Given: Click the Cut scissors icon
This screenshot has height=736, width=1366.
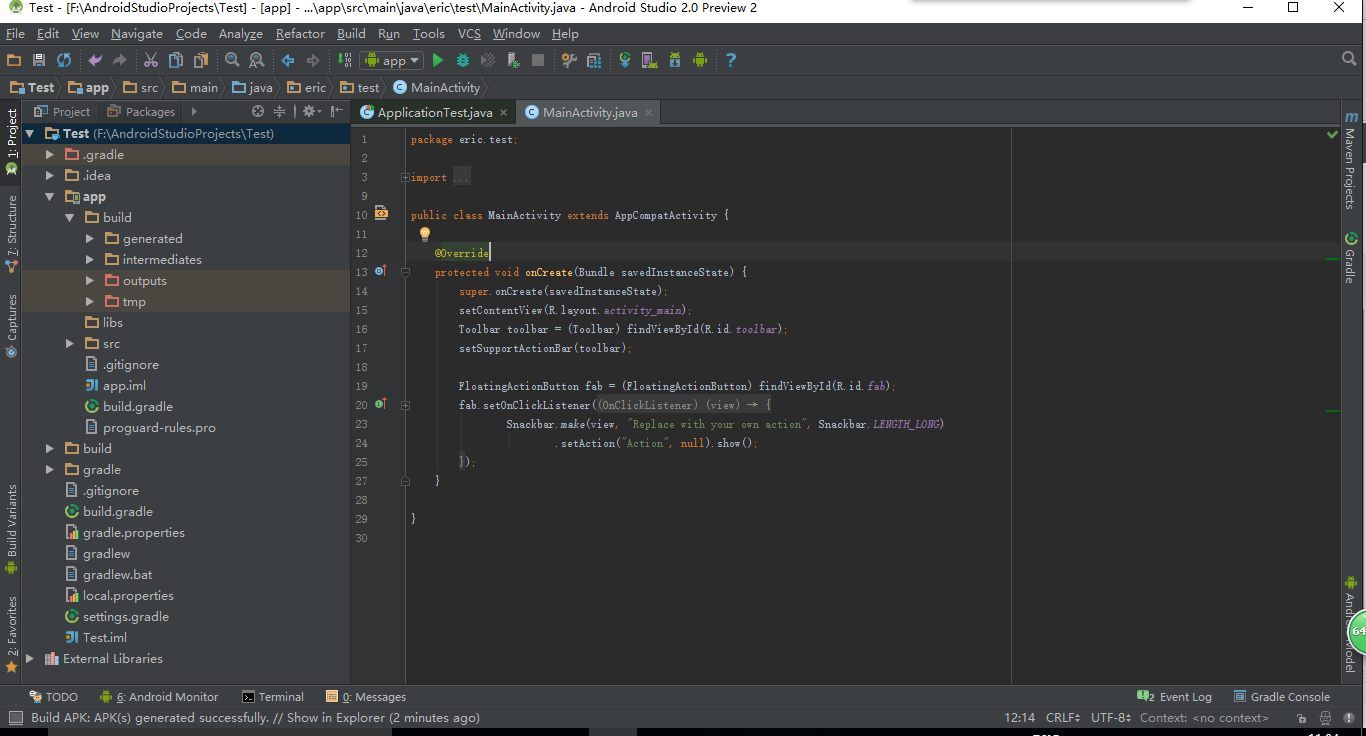Looking at the screenshot, I should (x=151, y=60).
